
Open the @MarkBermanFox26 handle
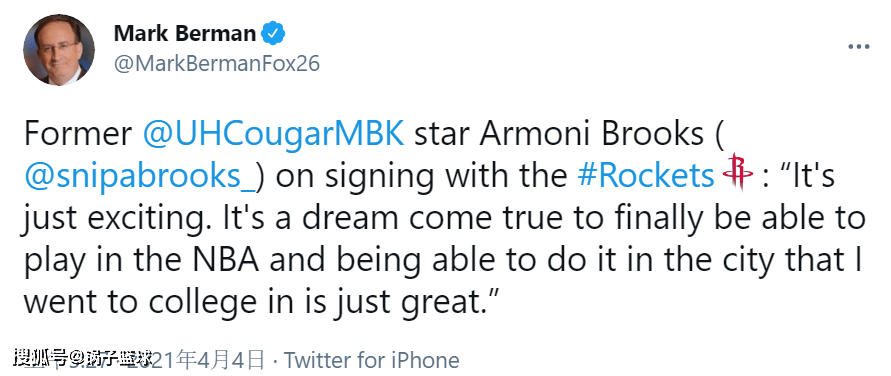coord(216,64)
